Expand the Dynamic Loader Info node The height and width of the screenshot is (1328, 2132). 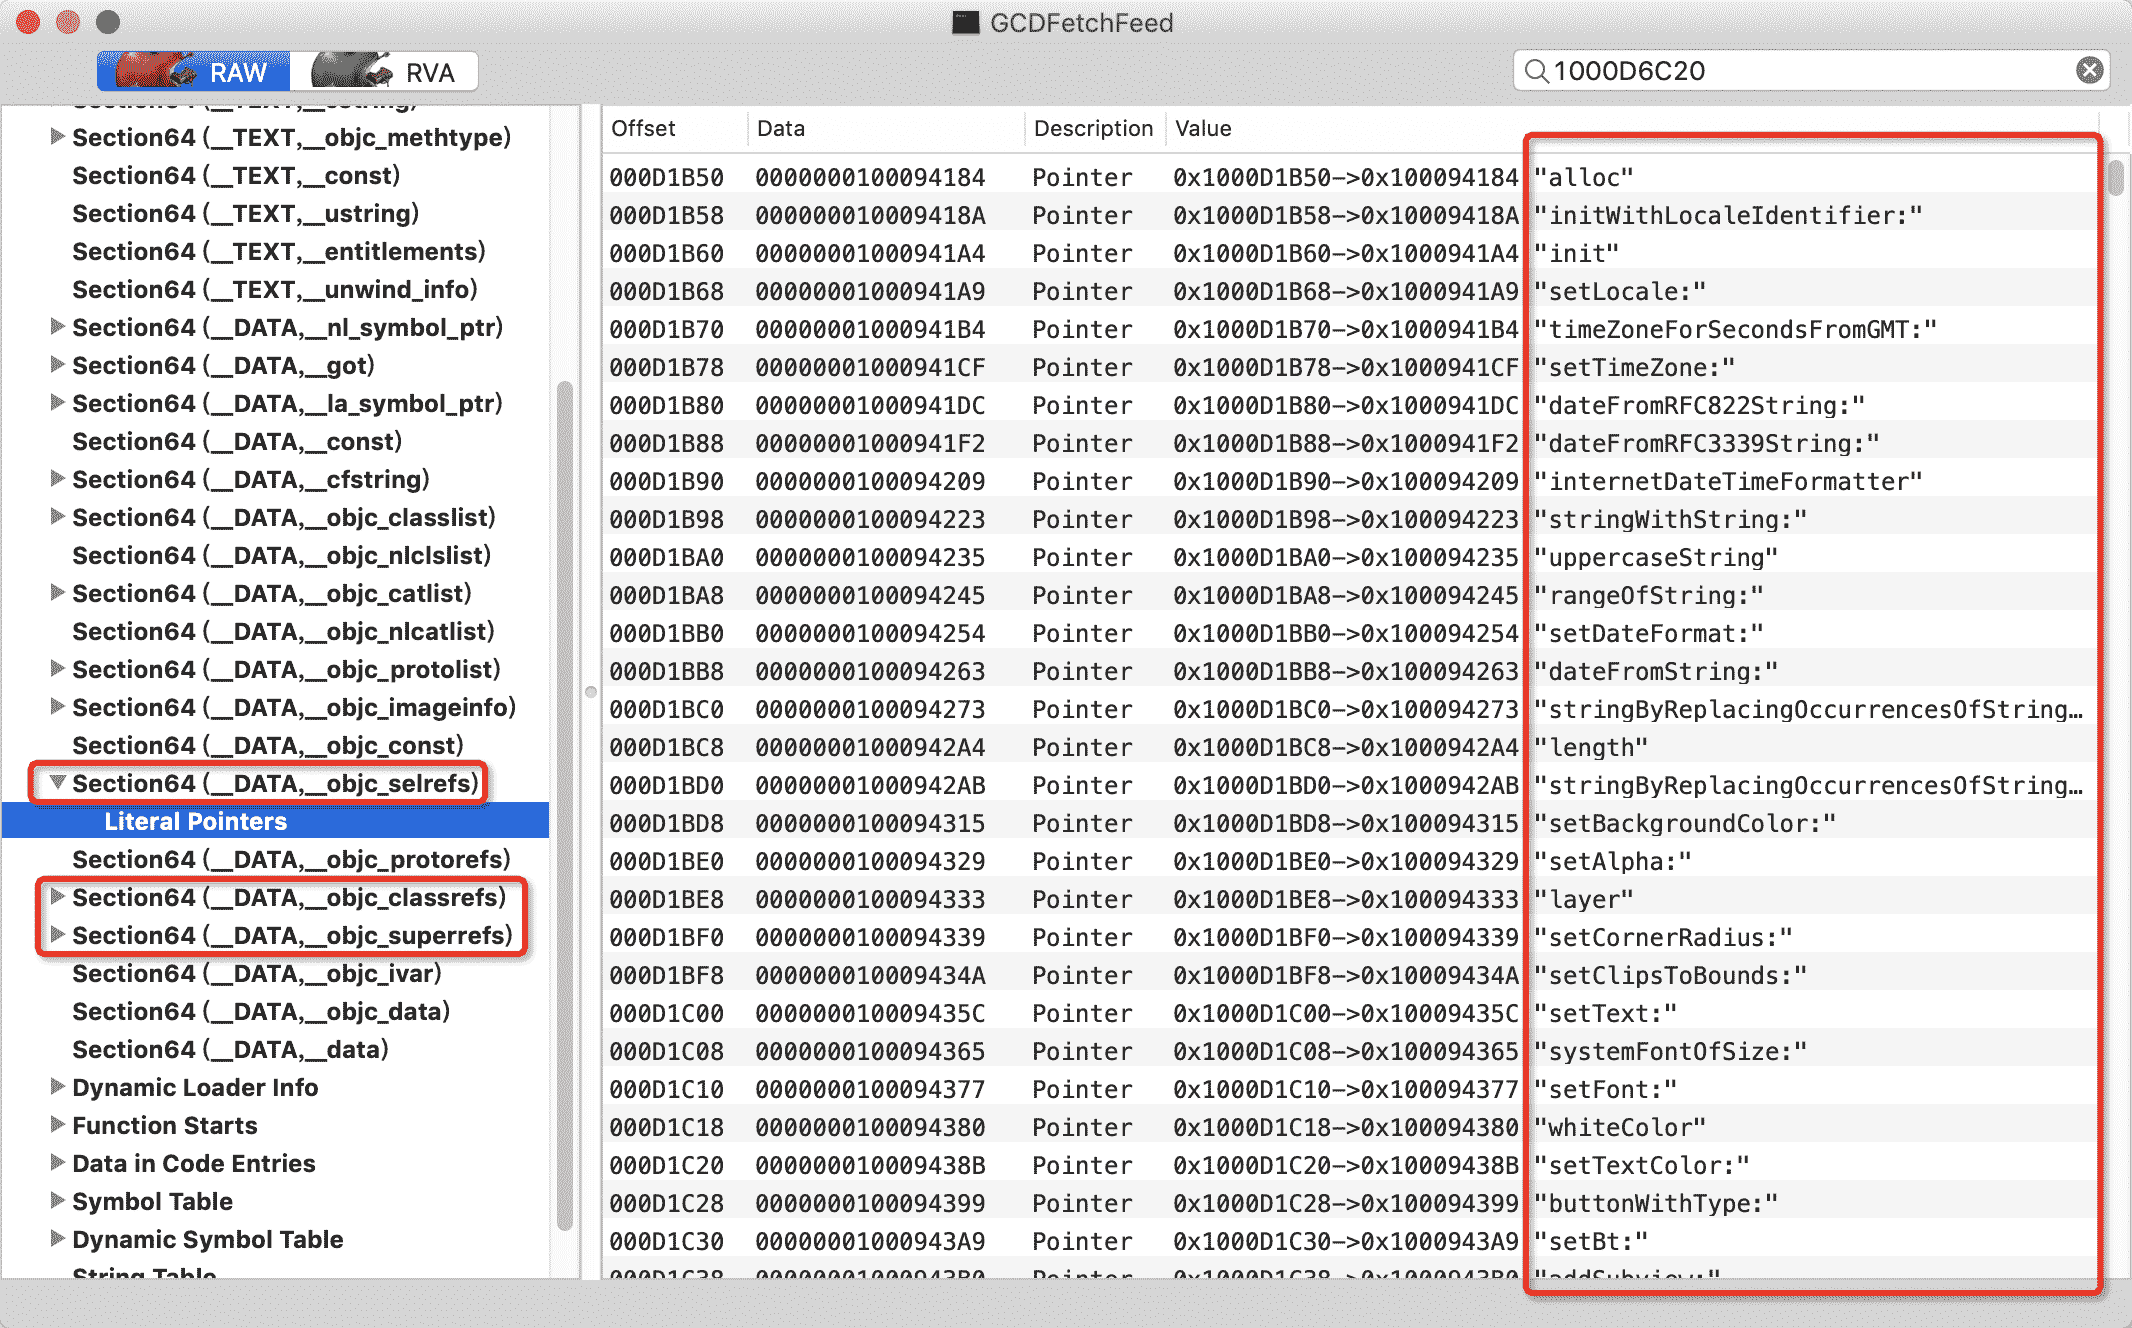(58, 1087)
